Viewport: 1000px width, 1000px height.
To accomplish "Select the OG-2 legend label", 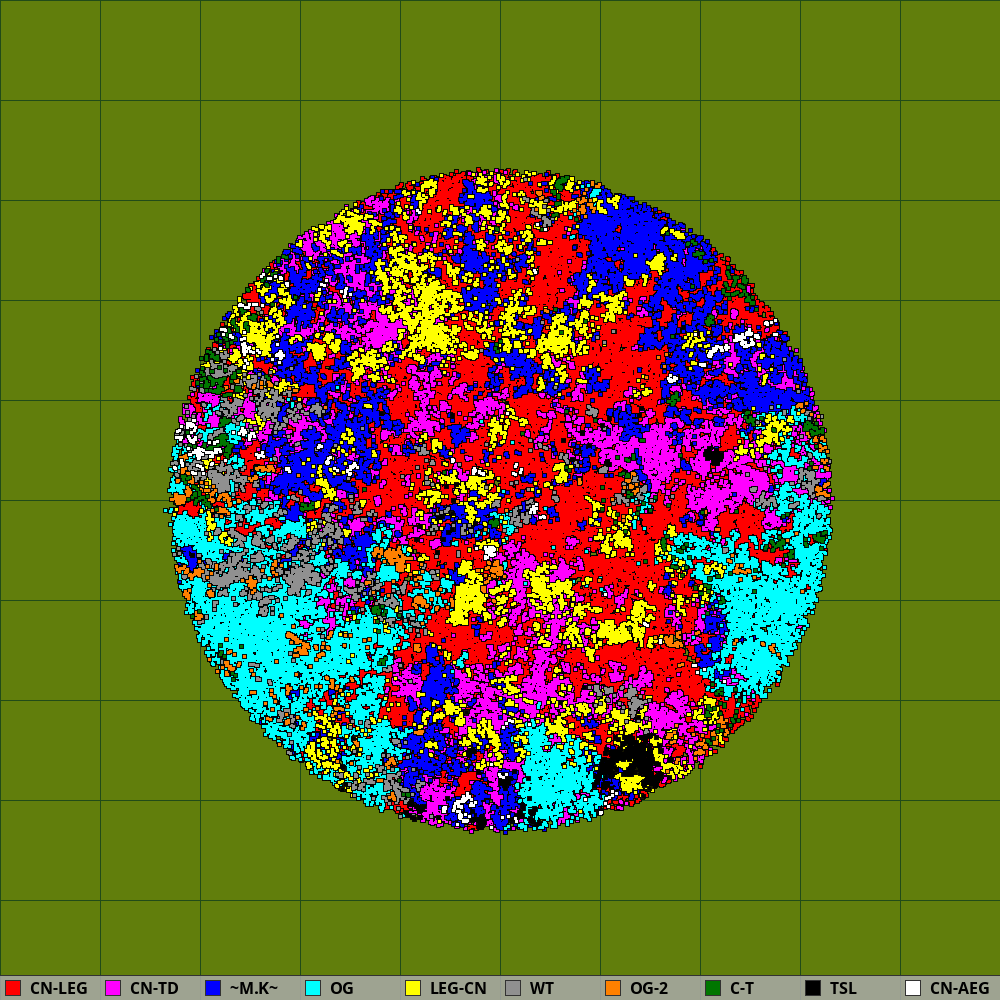I will point(649,989).
